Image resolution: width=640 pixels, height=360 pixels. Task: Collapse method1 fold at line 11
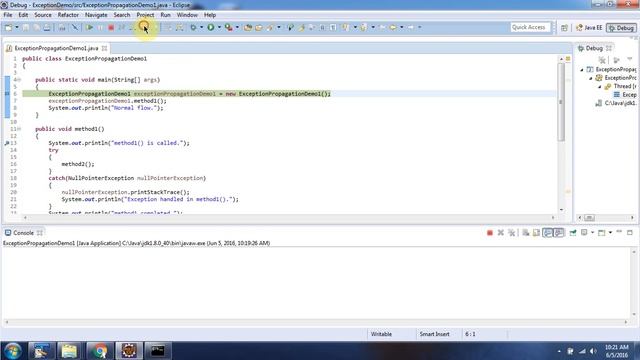[19, 129]
